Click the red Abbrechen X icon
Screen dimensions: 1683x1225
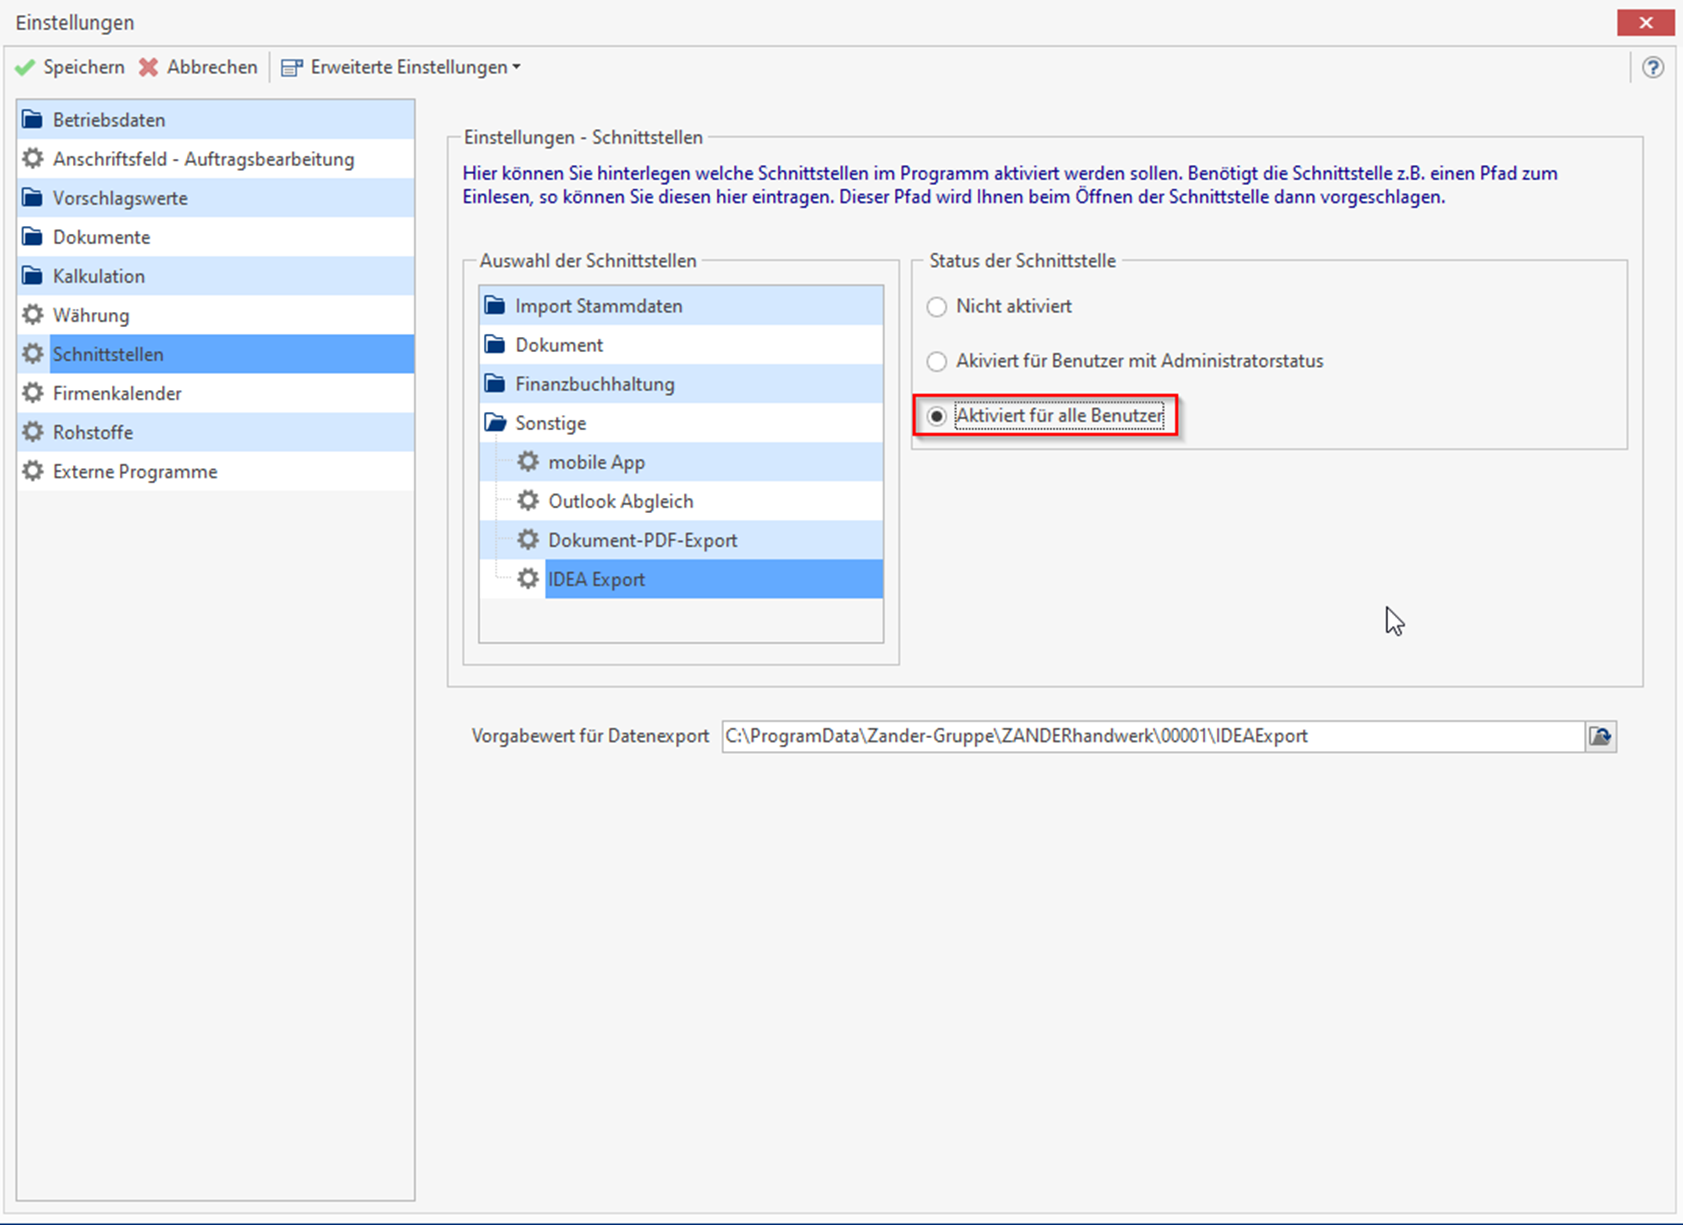pos(149,67)
